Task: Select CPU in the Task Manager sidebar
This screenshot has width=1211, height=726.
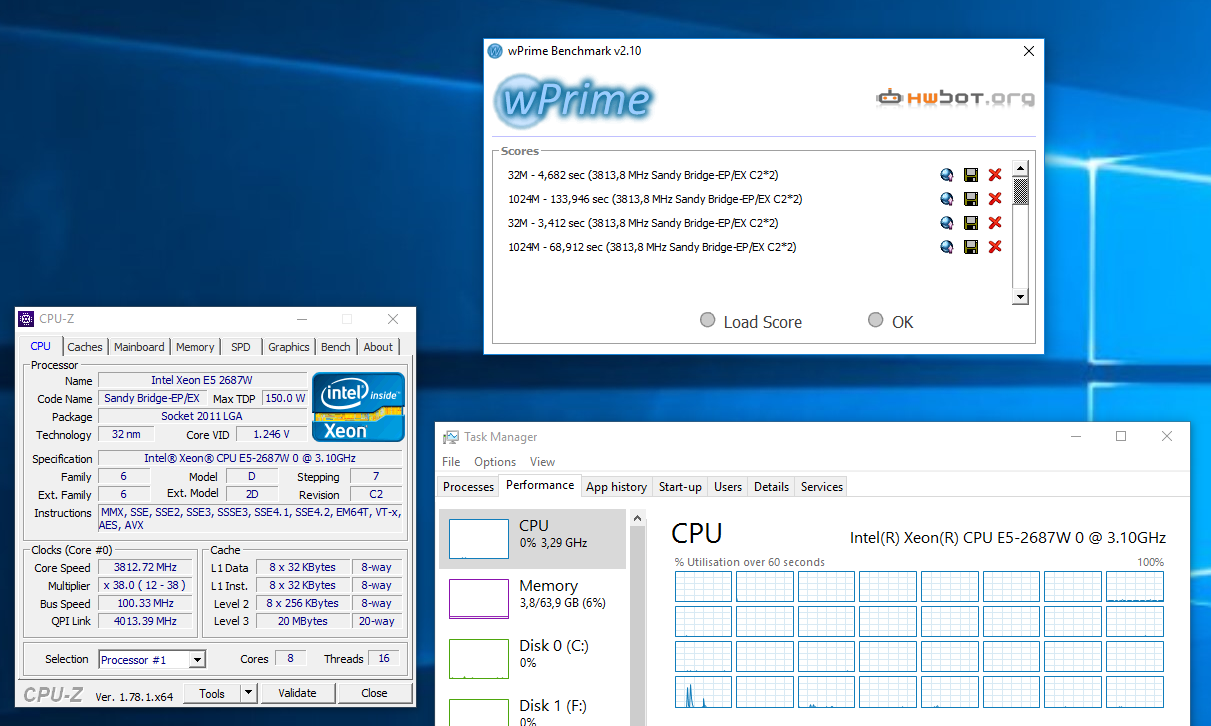Action: tap(533, 539)
